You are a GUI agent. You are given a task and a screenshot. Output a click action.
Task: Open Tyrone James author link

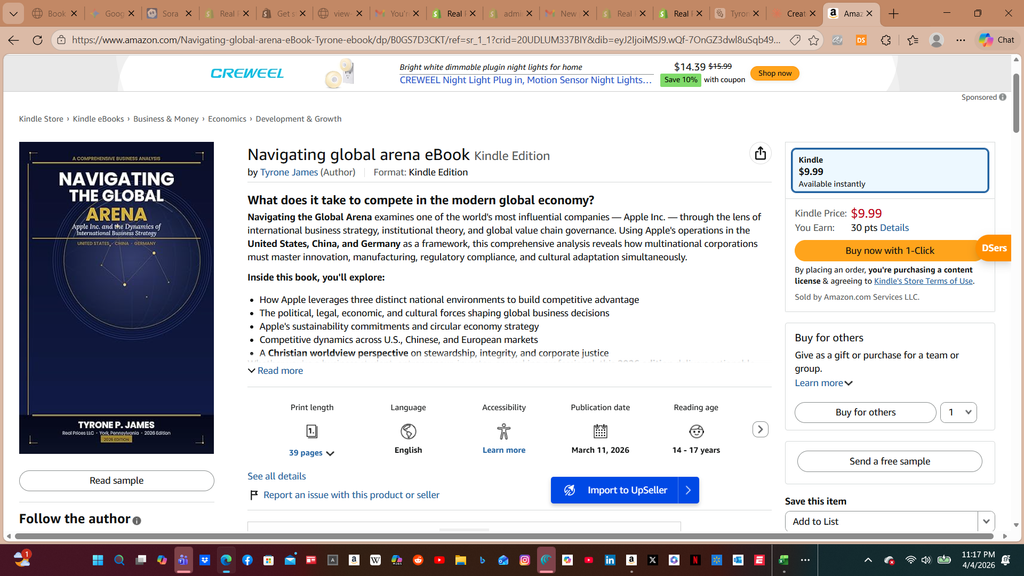(x=289, y=172)
